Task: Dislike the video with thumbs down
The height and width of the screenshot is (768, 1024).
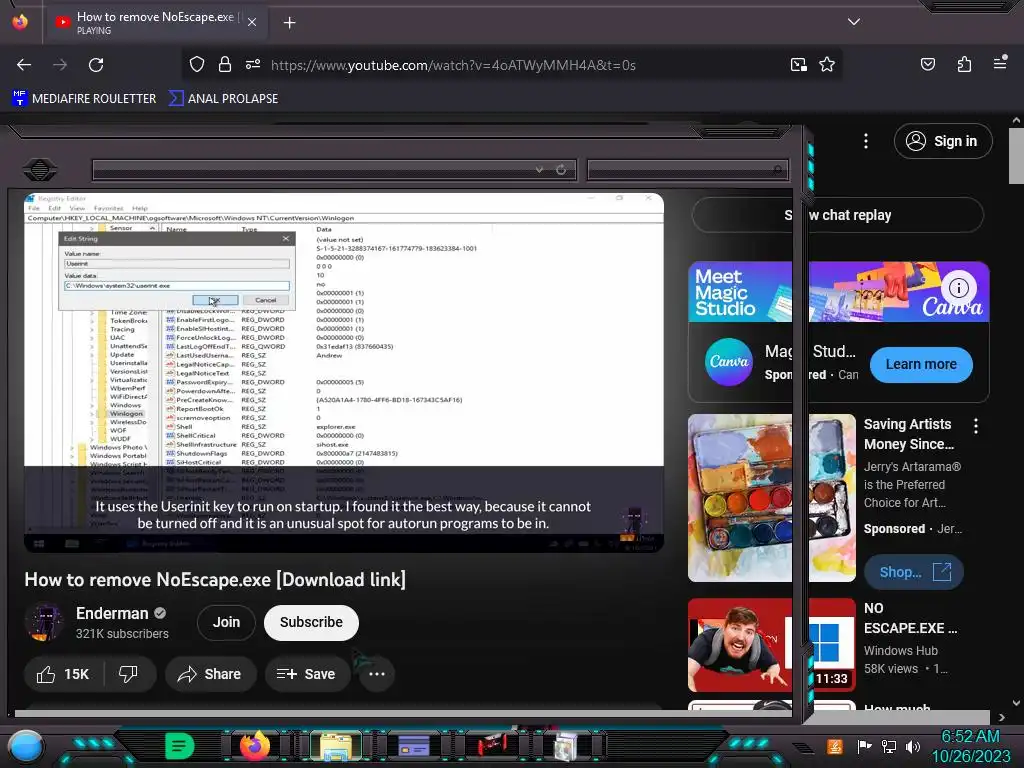Action: [x=129, y=674]
